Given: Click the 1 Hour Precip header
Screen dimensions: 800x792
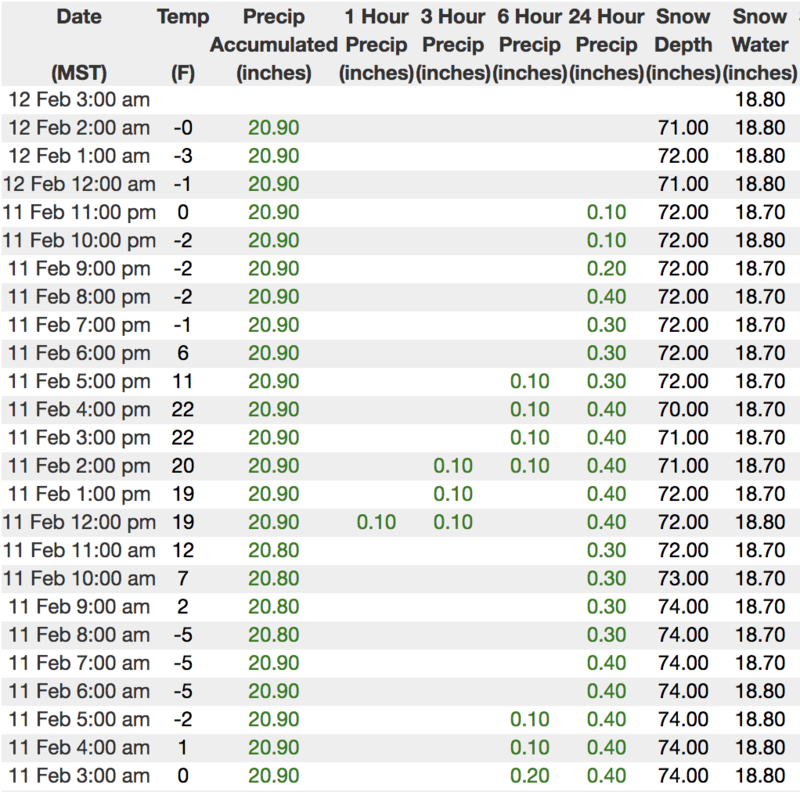Looking at the screenshot, I should click(376, 45).
